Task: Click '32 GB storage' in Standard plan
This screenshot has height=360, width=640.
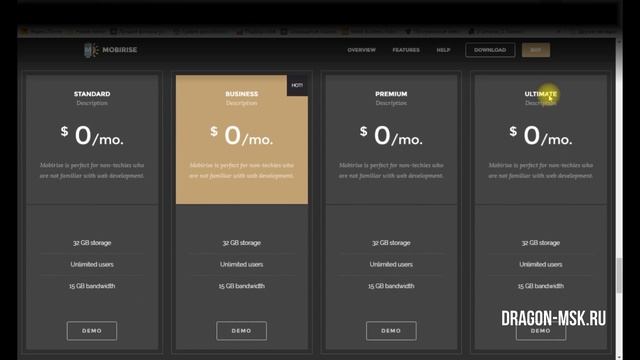Action: coord(92,243)
